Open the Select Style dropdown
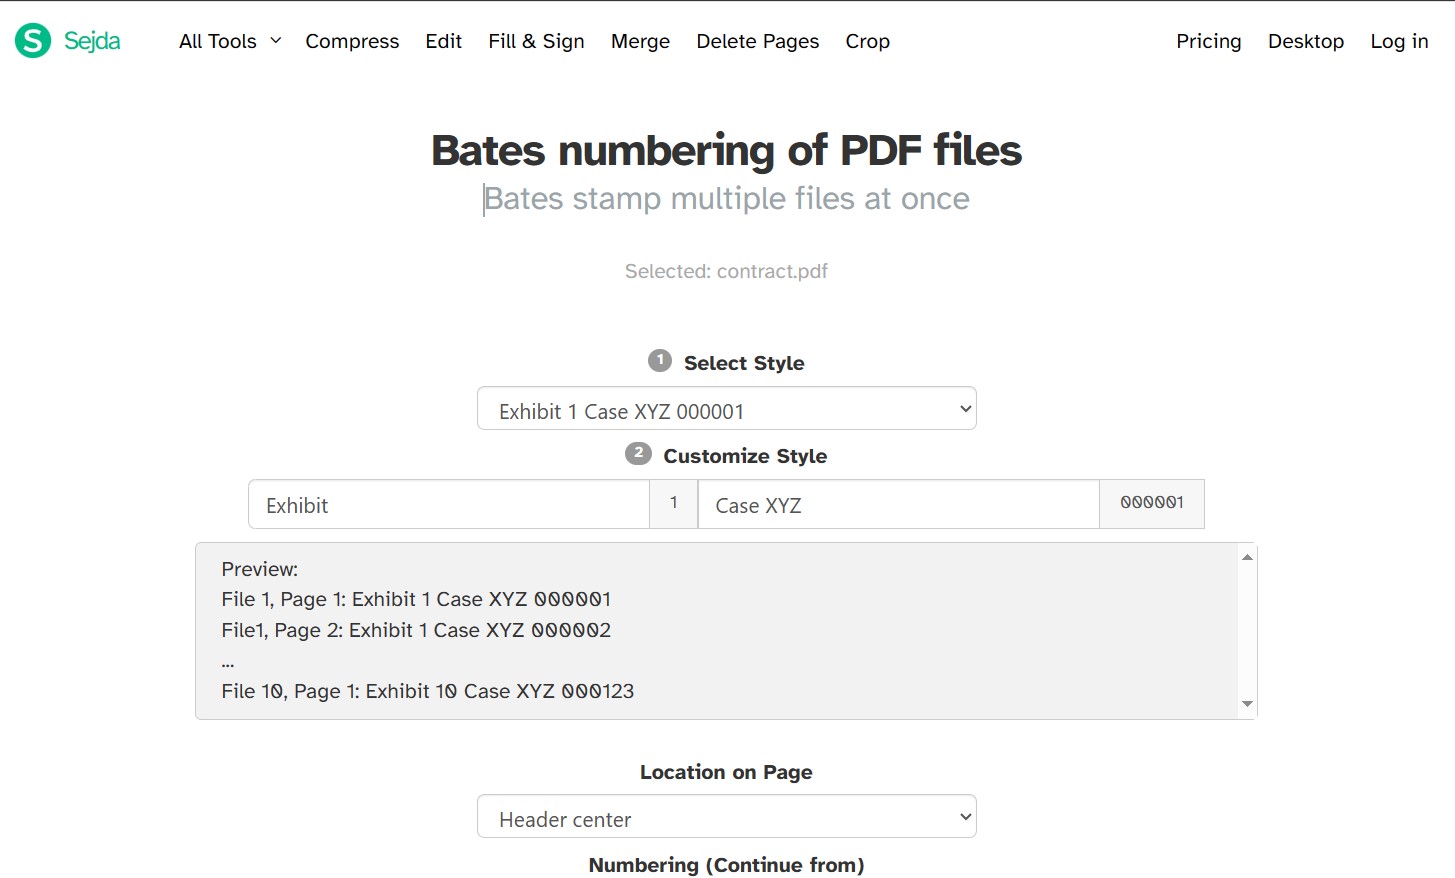Image resolution: width=1455 pixels, height=878 pixels. (726, 408)
